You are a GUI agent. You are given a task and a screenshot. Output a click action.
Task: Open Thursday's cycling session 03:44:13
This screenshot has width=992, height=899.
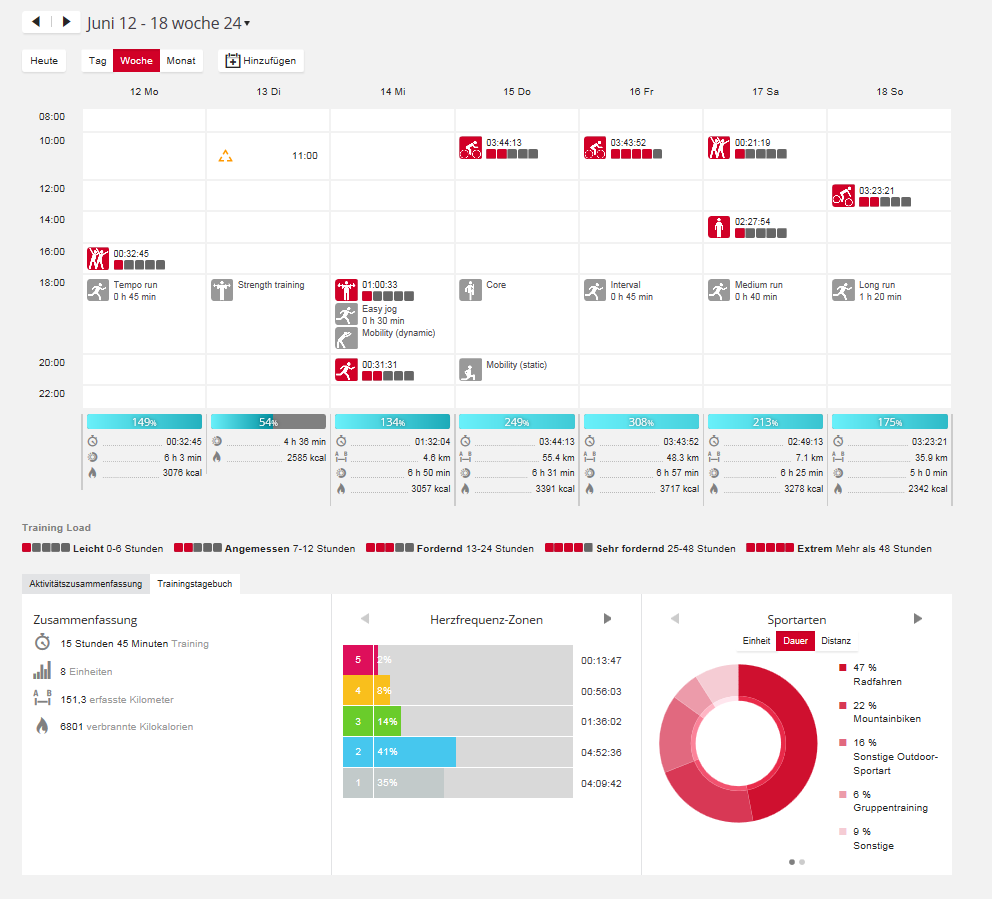(x=470, y=148)
